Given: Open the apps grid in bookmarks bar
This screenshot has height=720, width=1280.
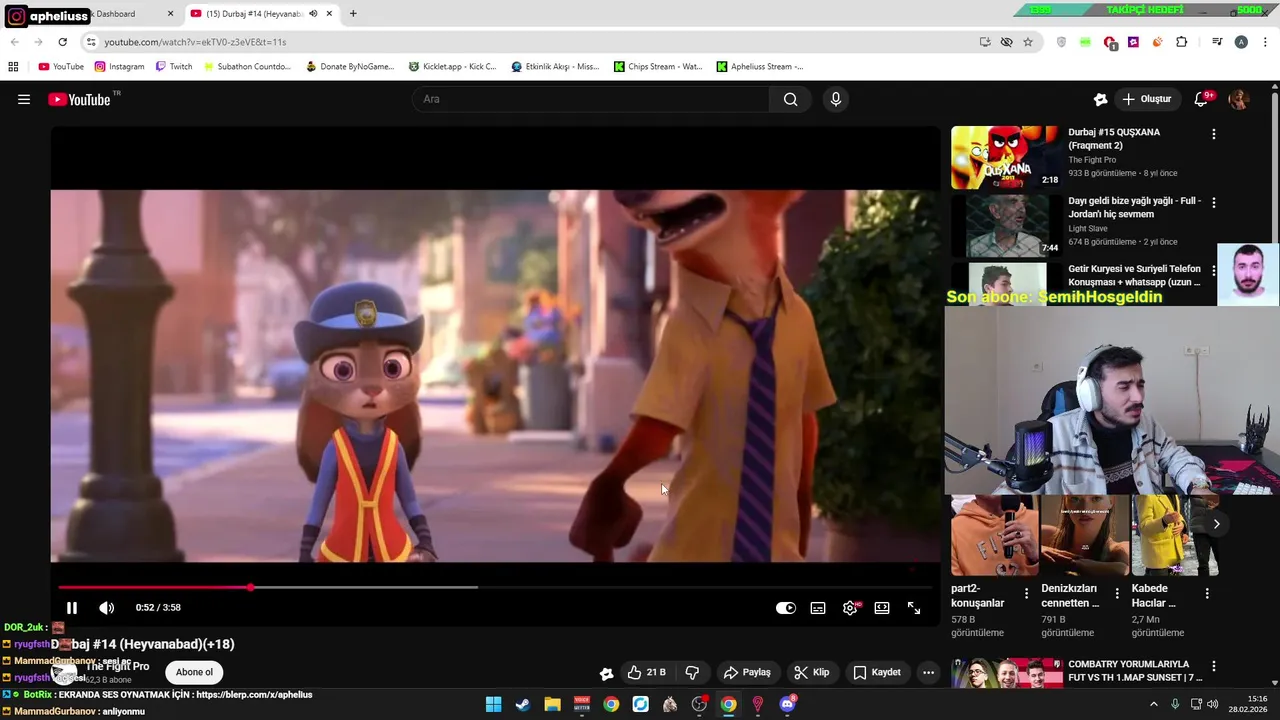Looking at the screenshot, I should point(13,67).
